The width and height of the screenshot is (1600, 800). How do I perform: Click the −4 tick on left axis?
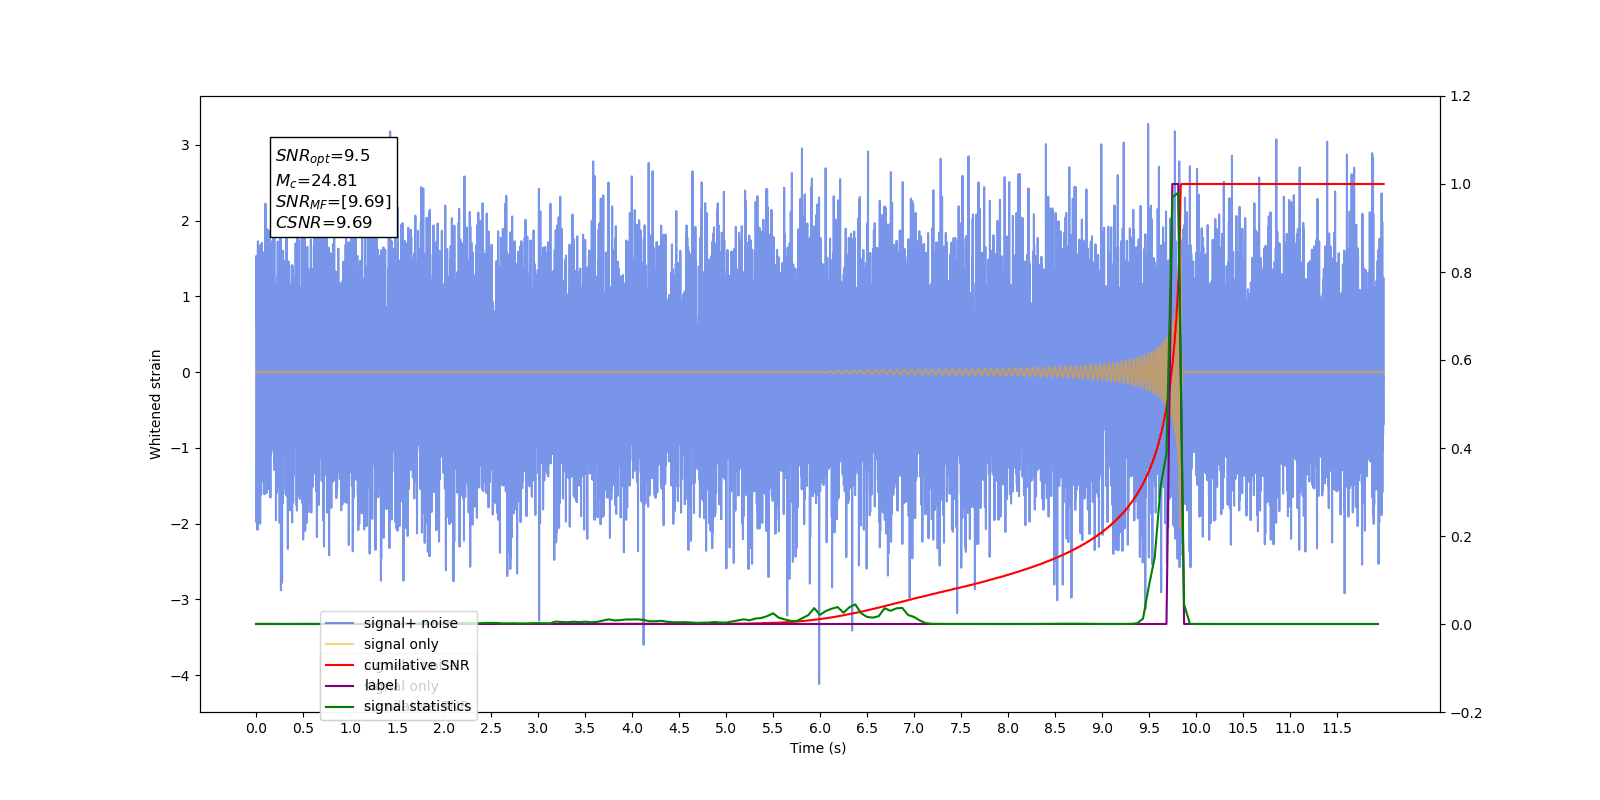click(180, 676)
